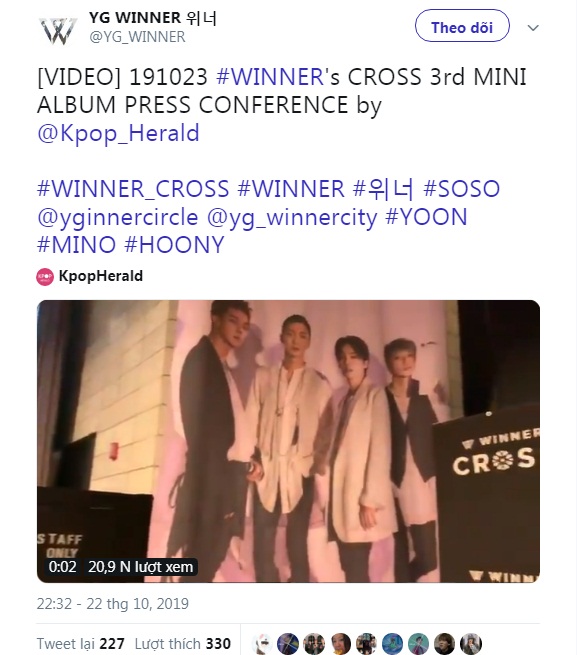This screenshot has width=577, height=655.
Task: Open the third liker avatar in row
Action: [x=314, y=643]
